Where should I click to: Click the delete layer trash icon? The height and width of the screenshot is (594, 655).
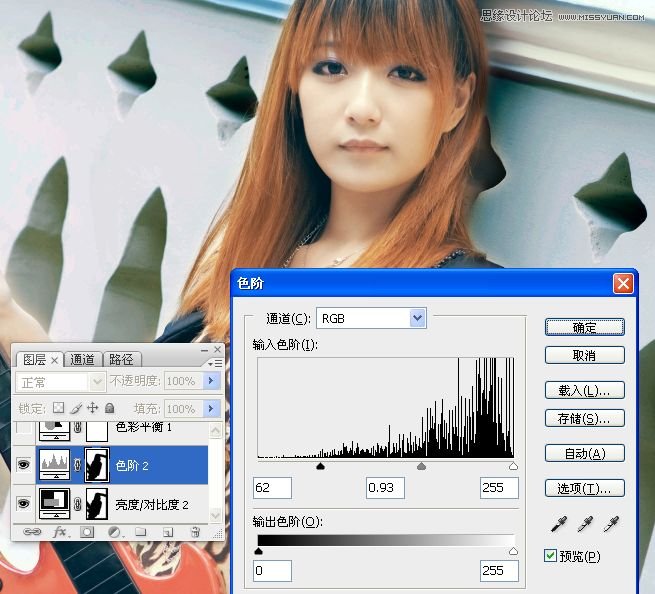[x=195, y=532]
